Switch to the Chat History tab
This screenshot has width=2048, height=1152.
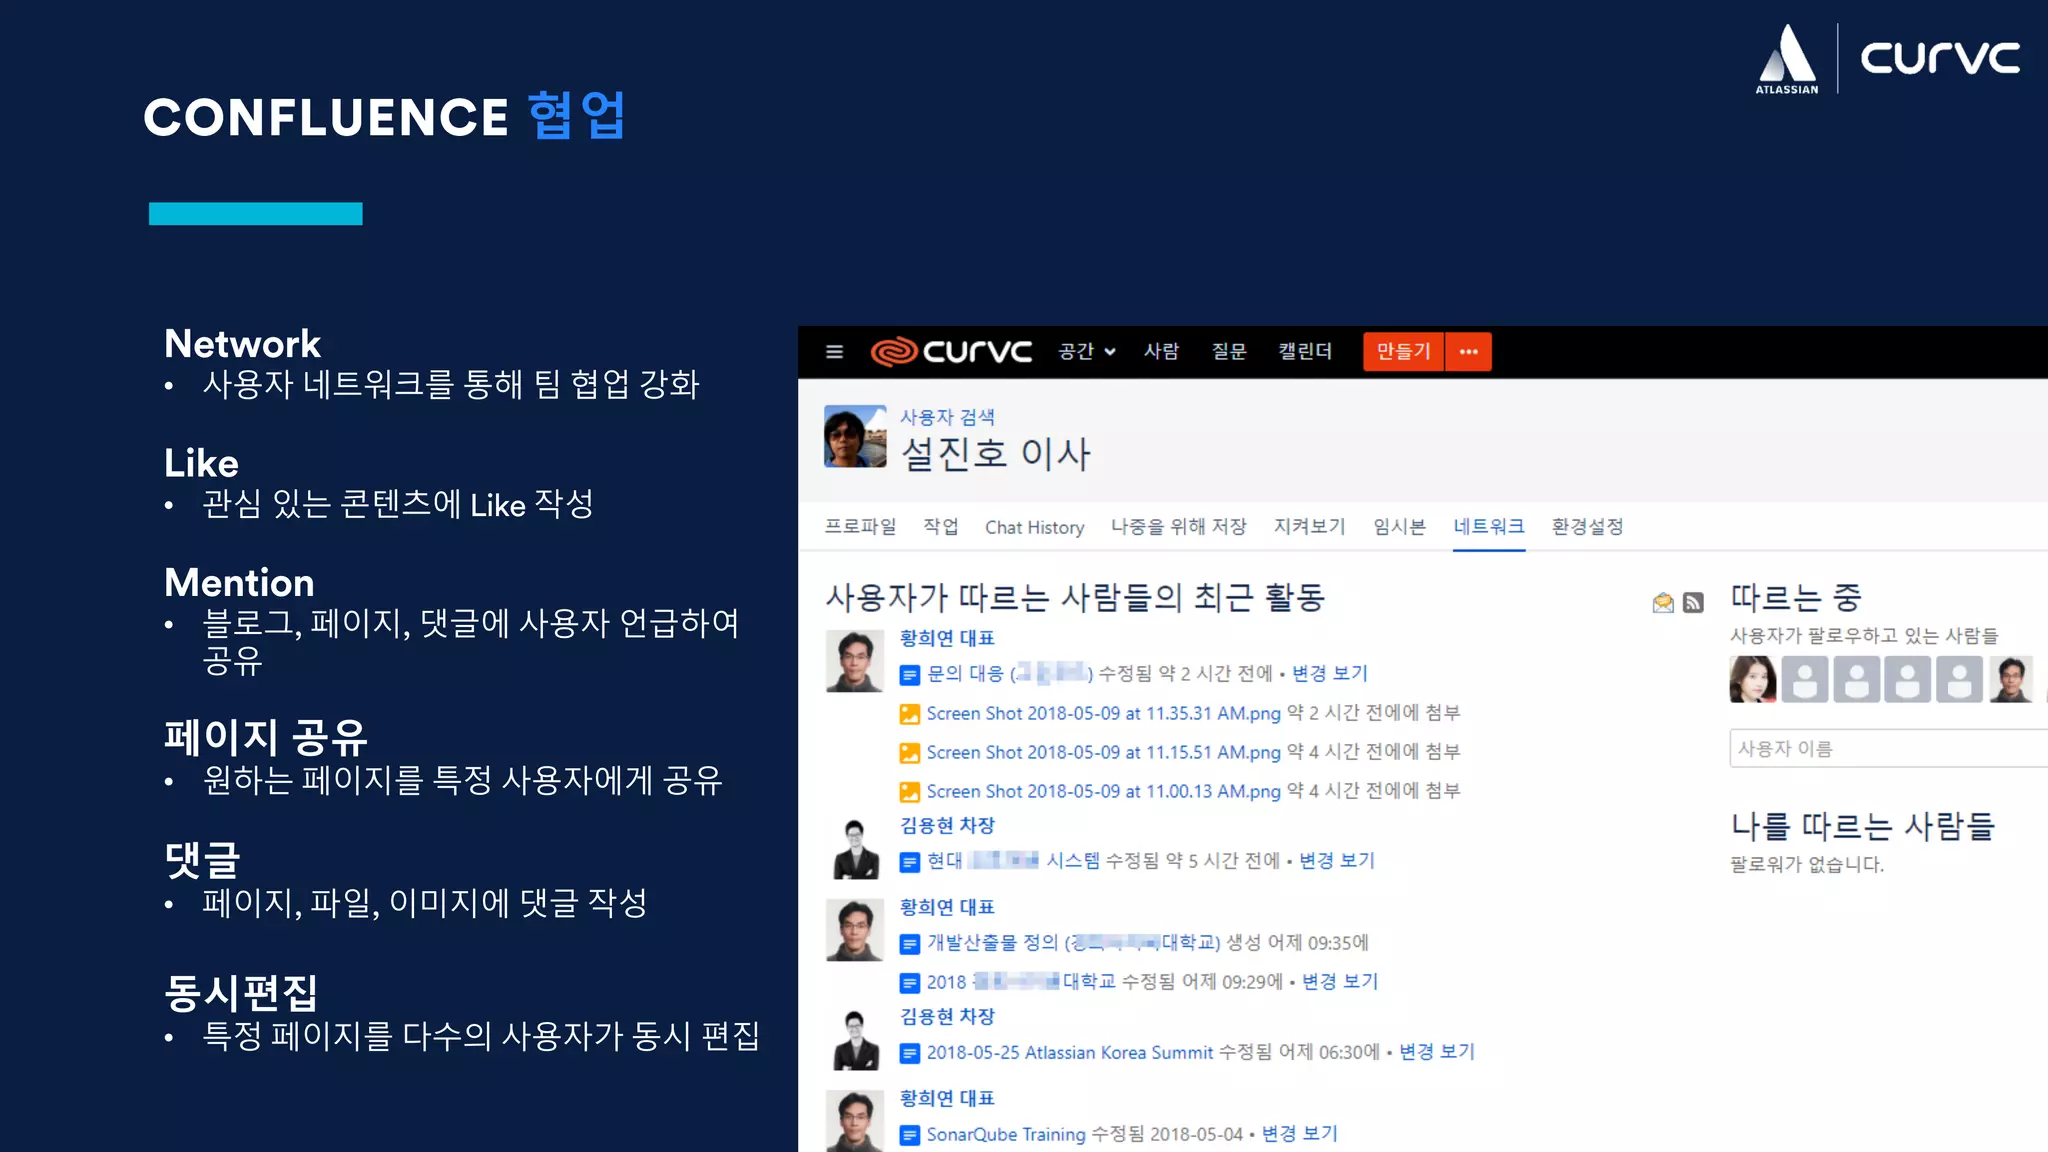tap(1034, 527)
